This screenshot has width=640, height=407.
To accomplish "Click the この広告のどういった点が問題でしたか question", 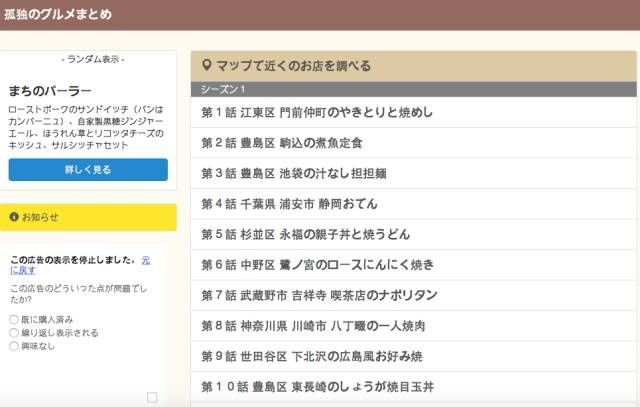I will tap(79, 294).
